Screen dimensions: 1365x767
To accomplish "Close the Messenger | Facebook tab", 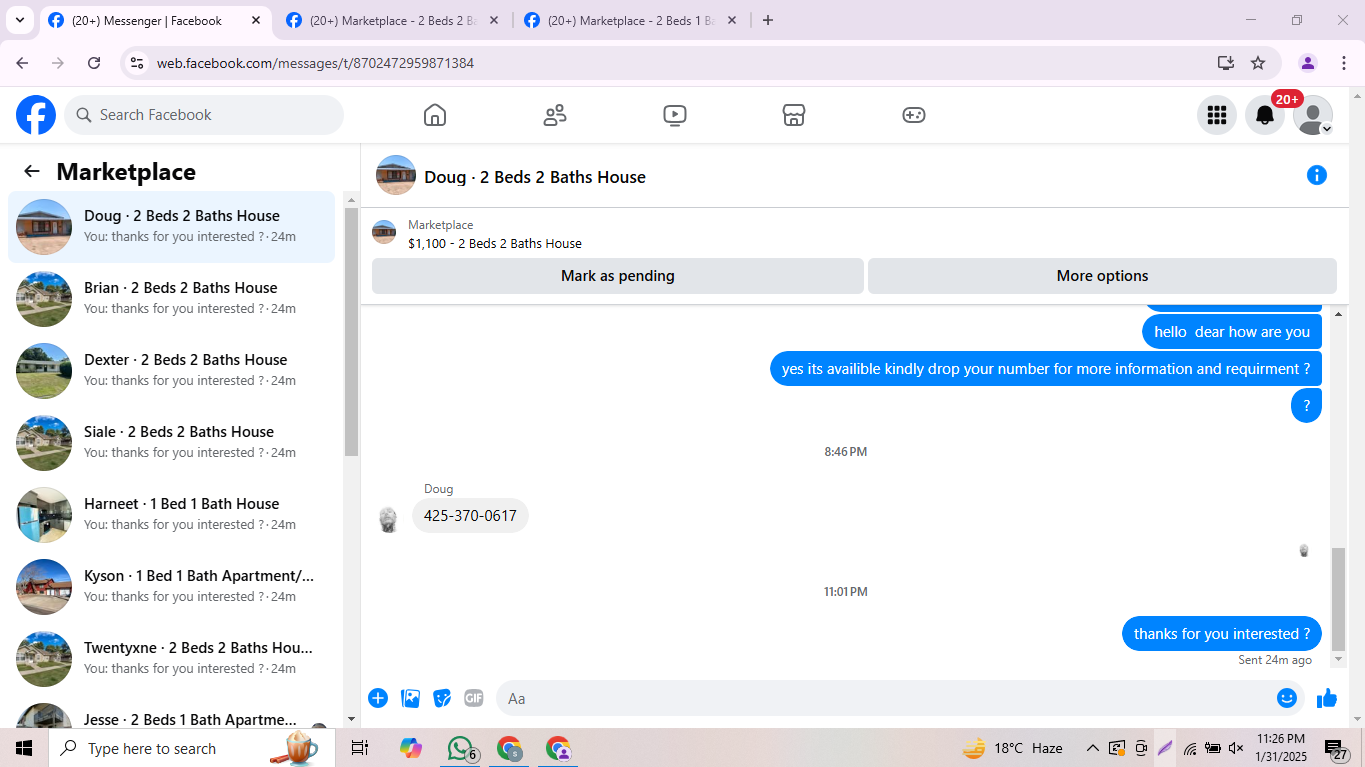I will [x=255, y=20].
